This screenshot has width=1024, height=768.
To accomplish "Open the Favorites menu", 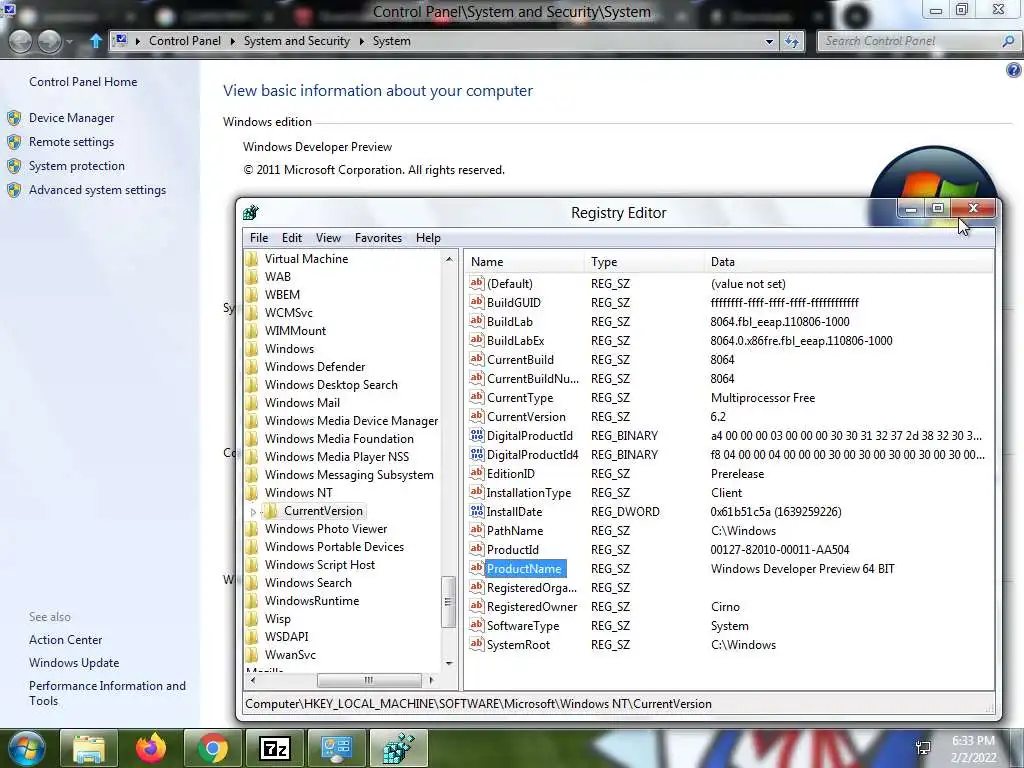I will [378, 238].
